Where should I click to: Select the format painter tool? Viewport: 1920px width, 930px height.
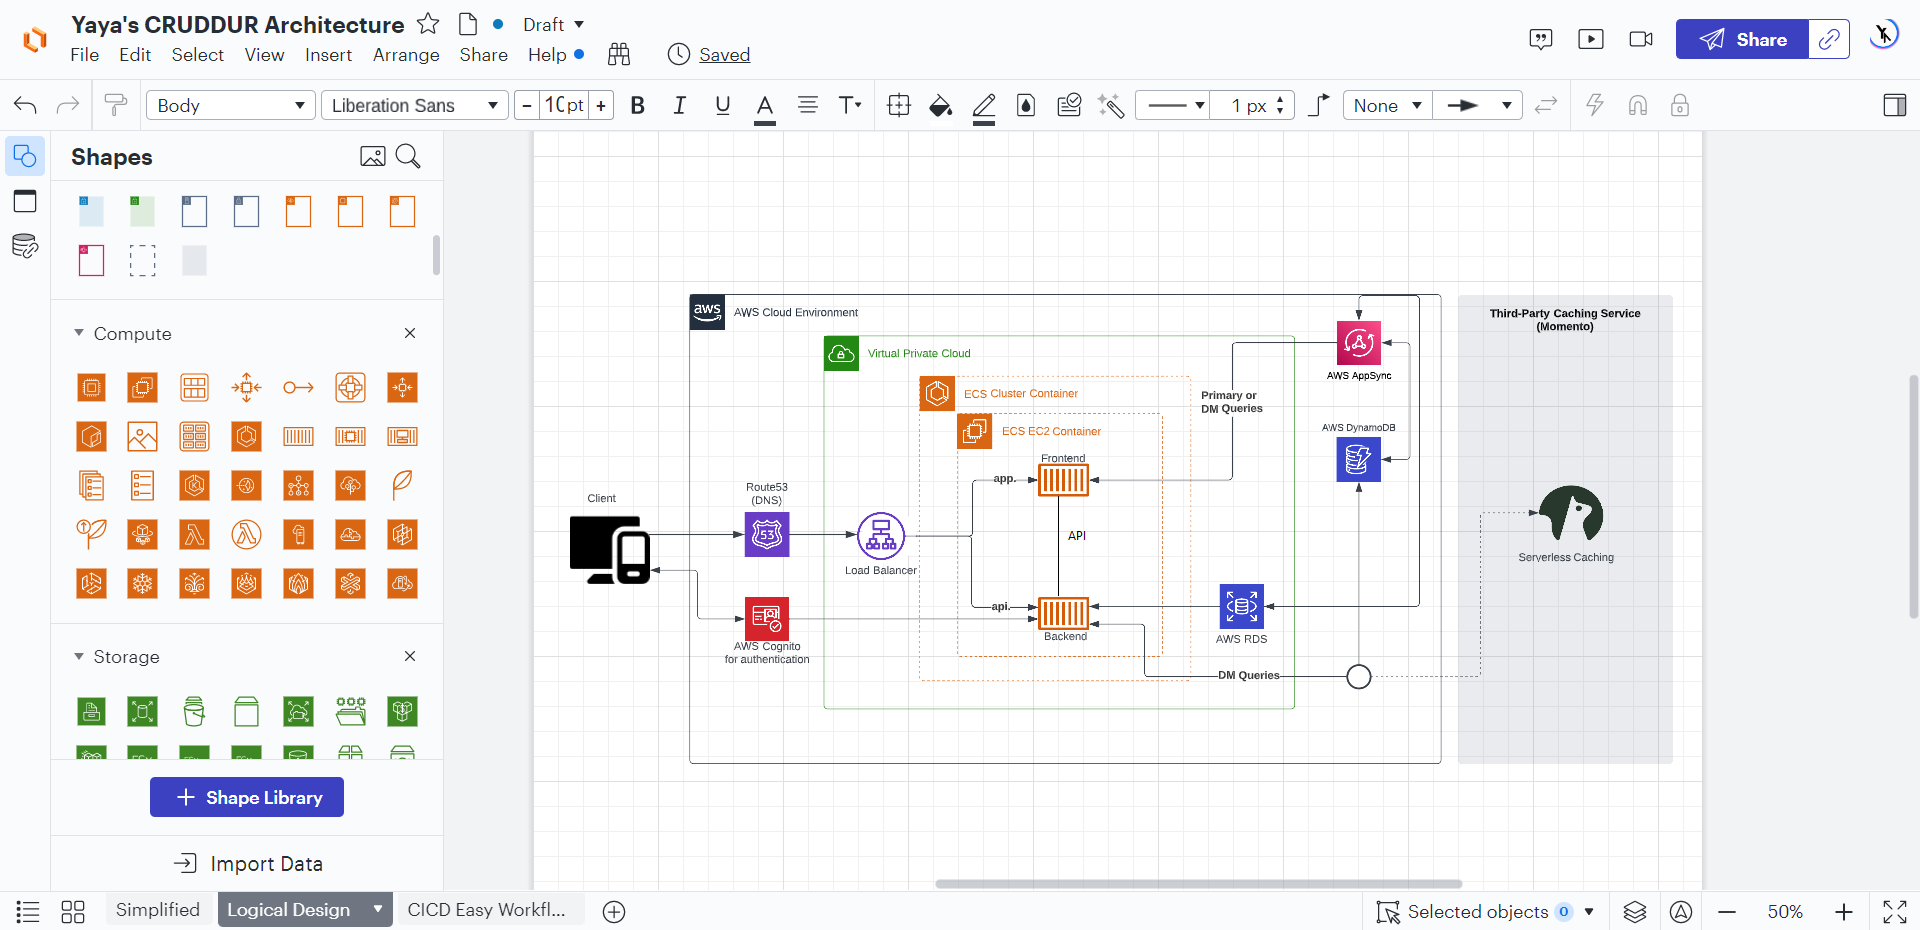click(116, 105)
